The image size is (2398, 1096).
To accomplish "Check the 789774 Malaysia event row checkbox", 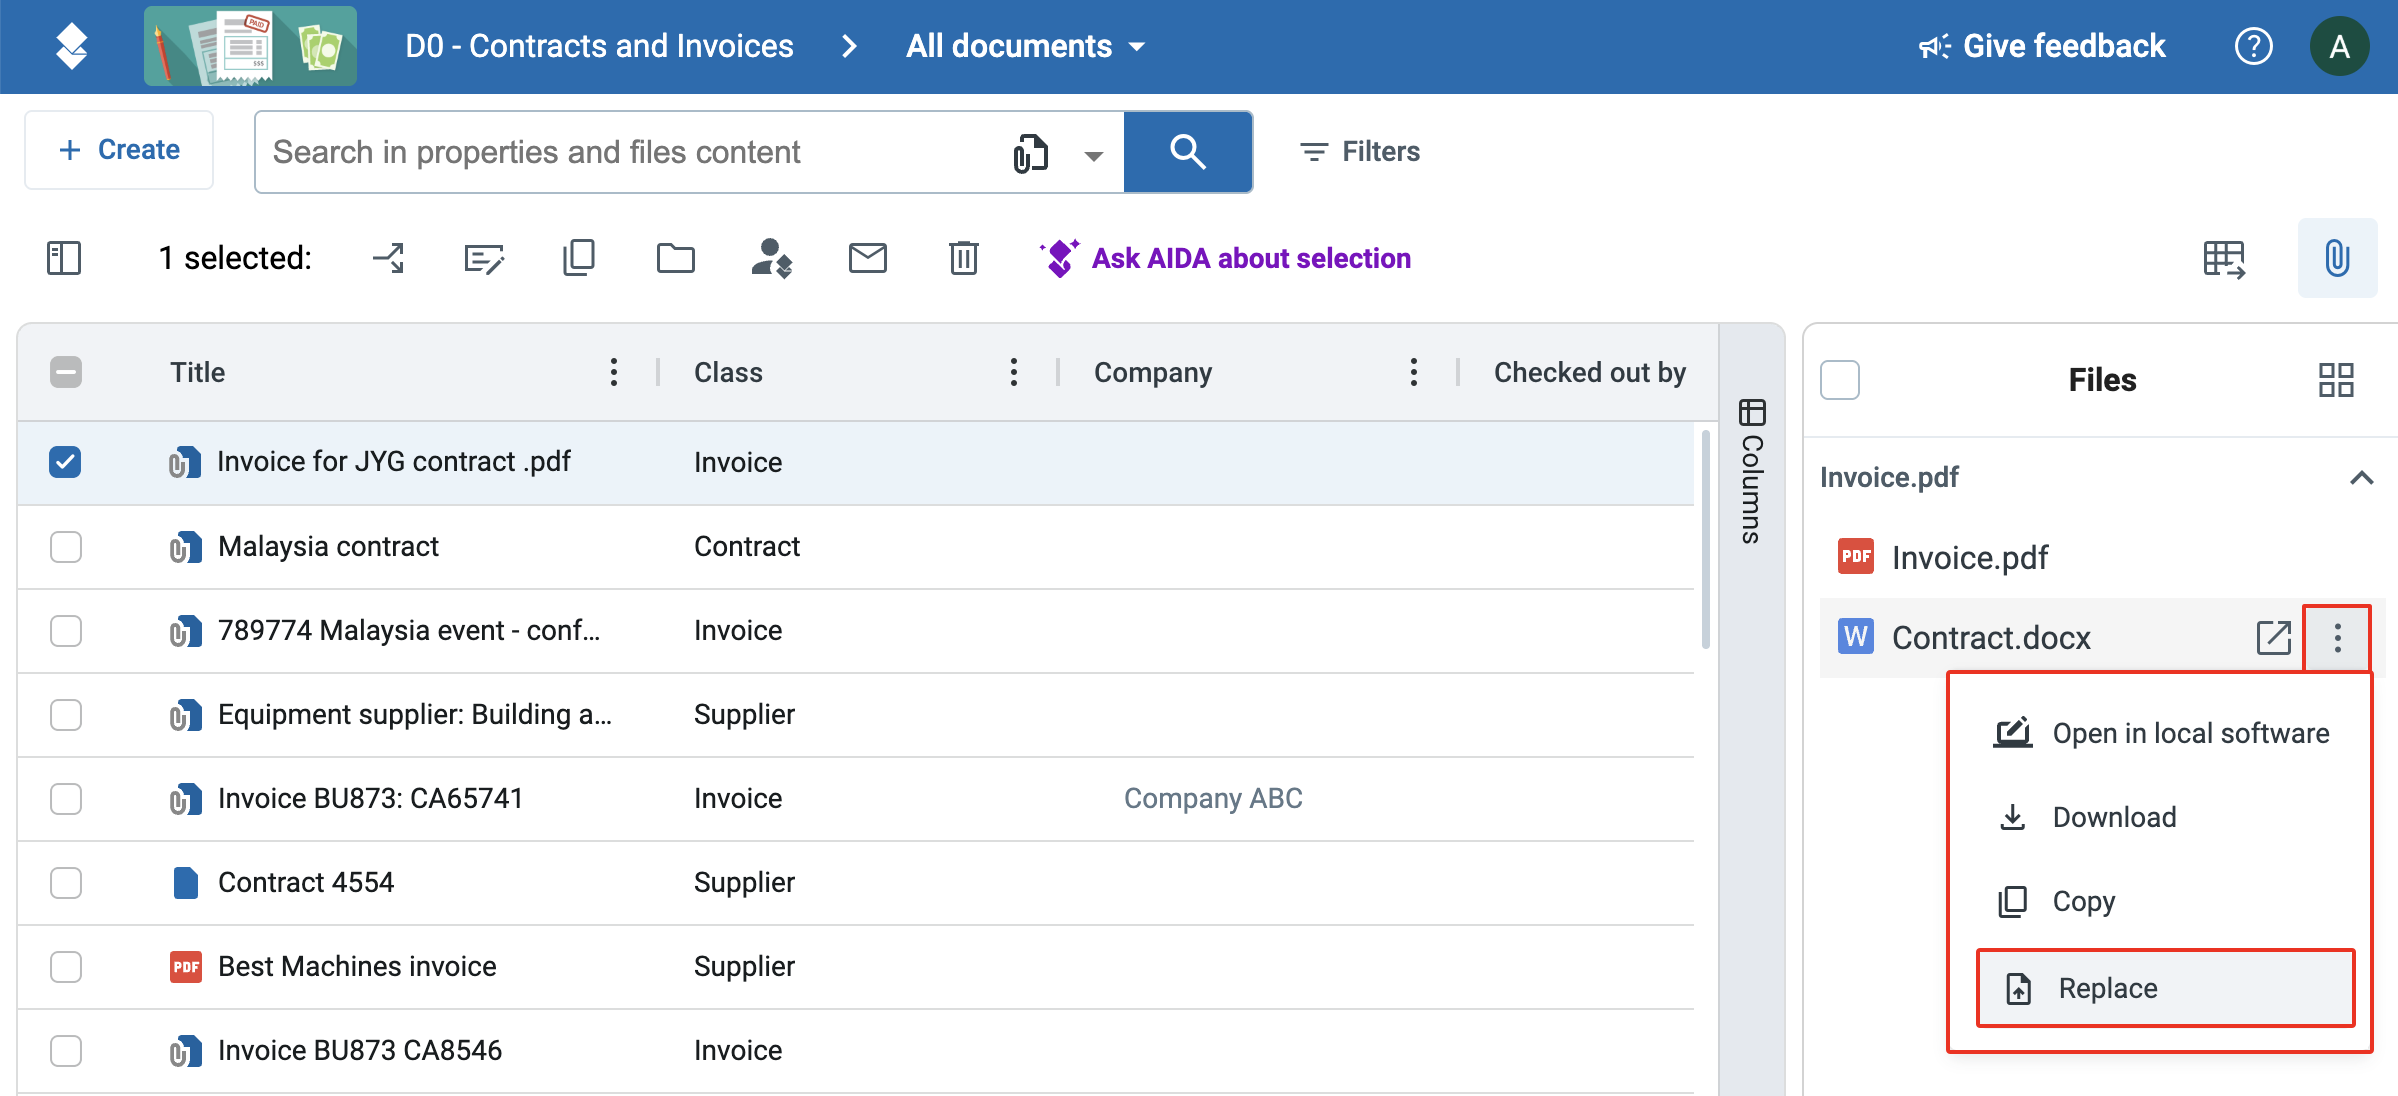I will click(x=66, y=631).
